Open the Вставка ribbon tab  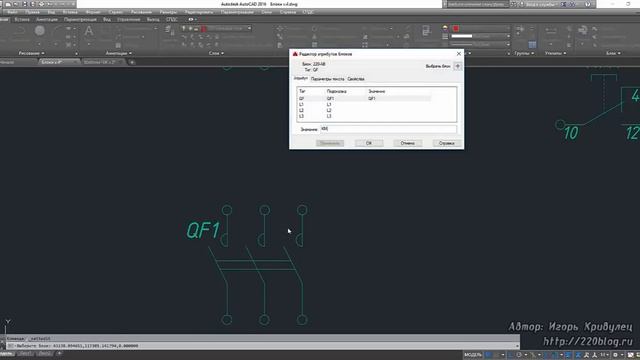[x=22, y=19]
